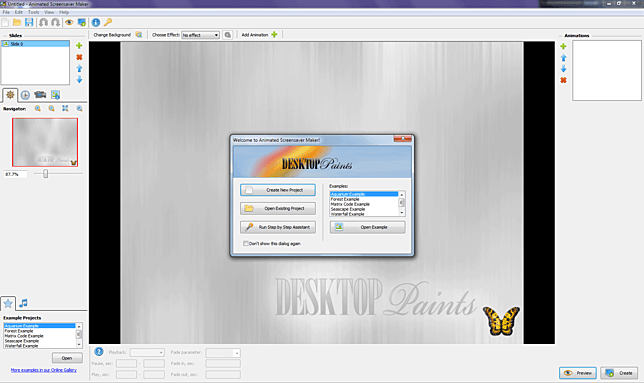Click the blue info icon in the toolbar
Screen dimensions: 644x383
(96, 22)
